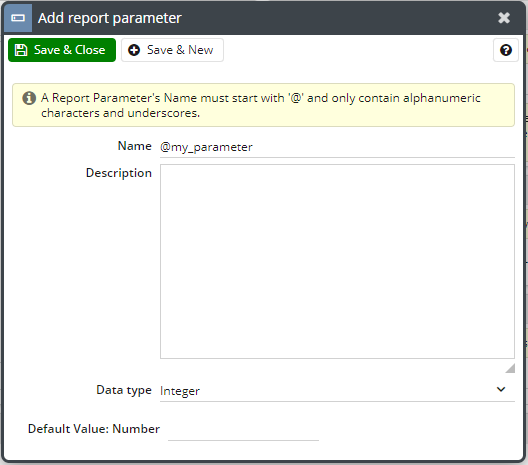Image resolution: width=528 pixels, height=465 pixels.
Task: Focus the Default Value Number field
Action: [x=243, y=431]
